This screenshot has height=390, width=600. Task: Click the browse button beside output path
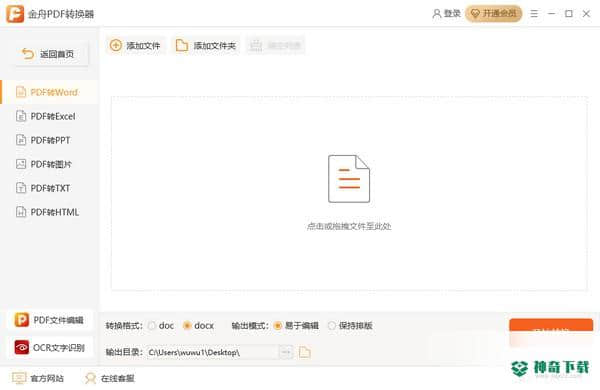[285, 352]
